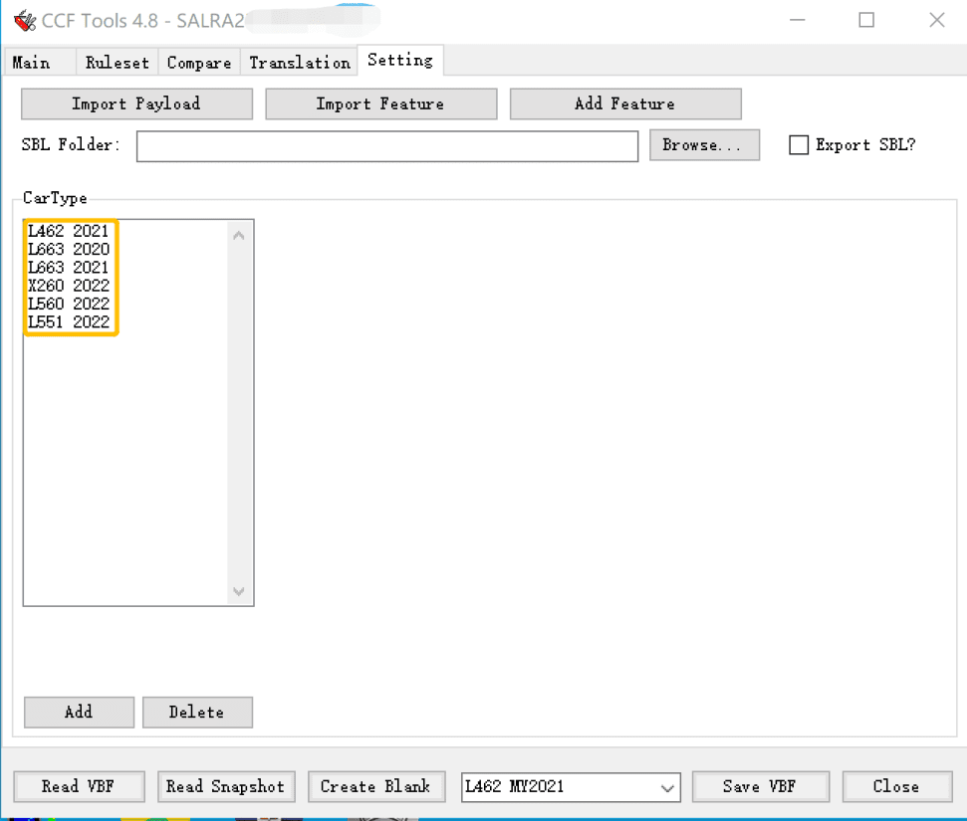Click the CarType list scroll up arrow
Image resolution: width=967 pixels, height=821 pixels.
point(239,236)
